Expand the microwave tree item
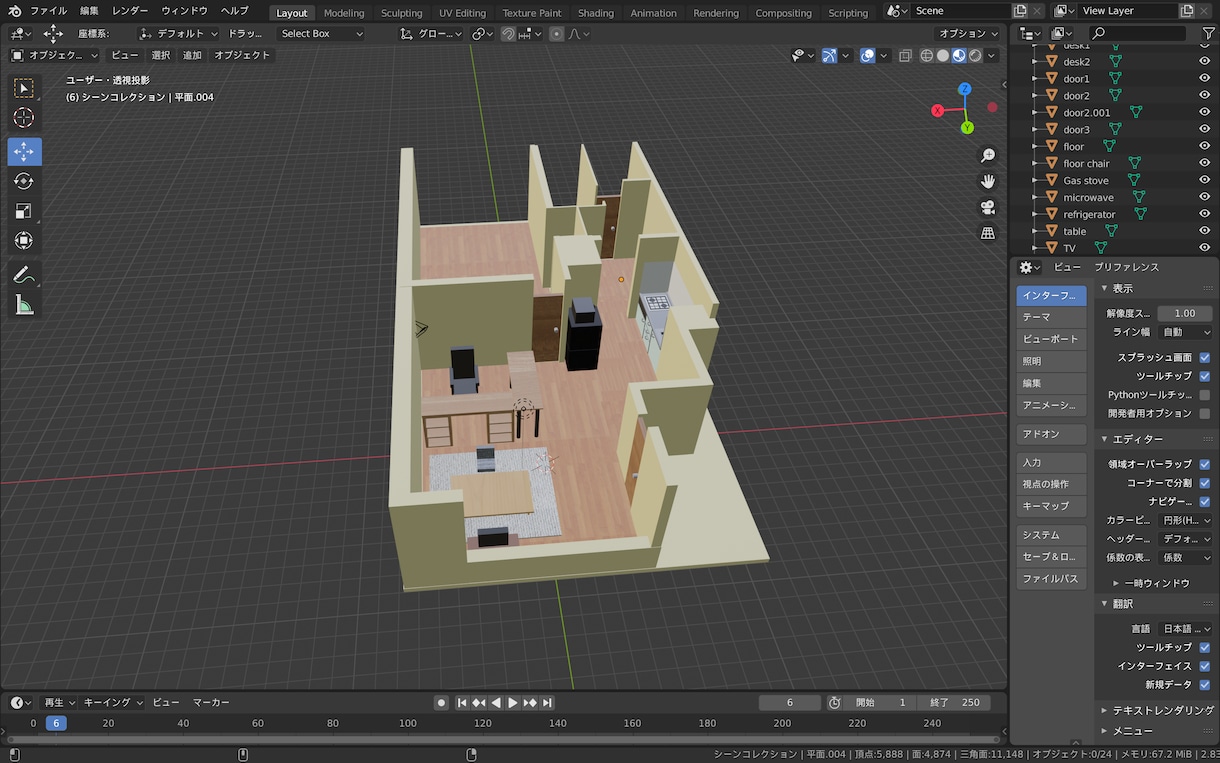 click(x=1036, y=198)
